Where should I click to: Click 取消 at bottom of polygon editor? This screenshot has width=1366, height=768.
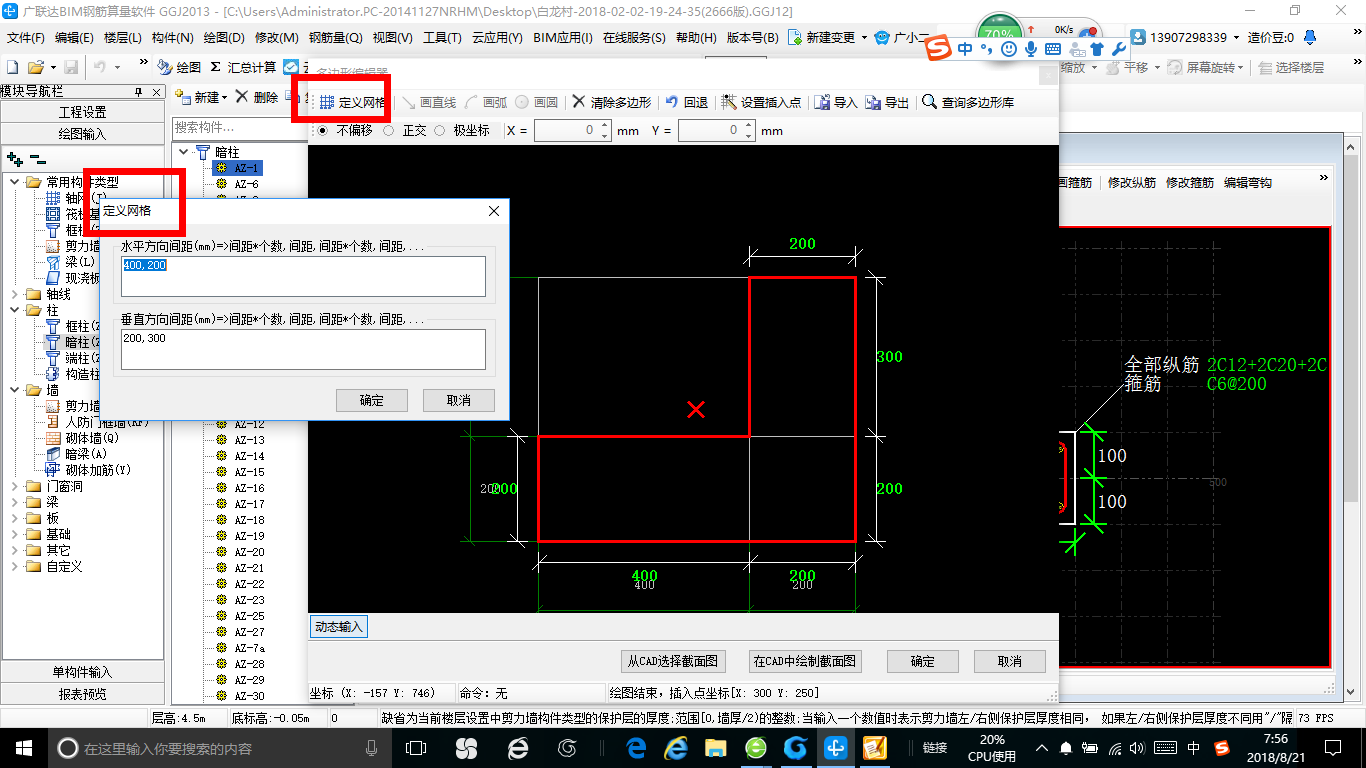1009,661
